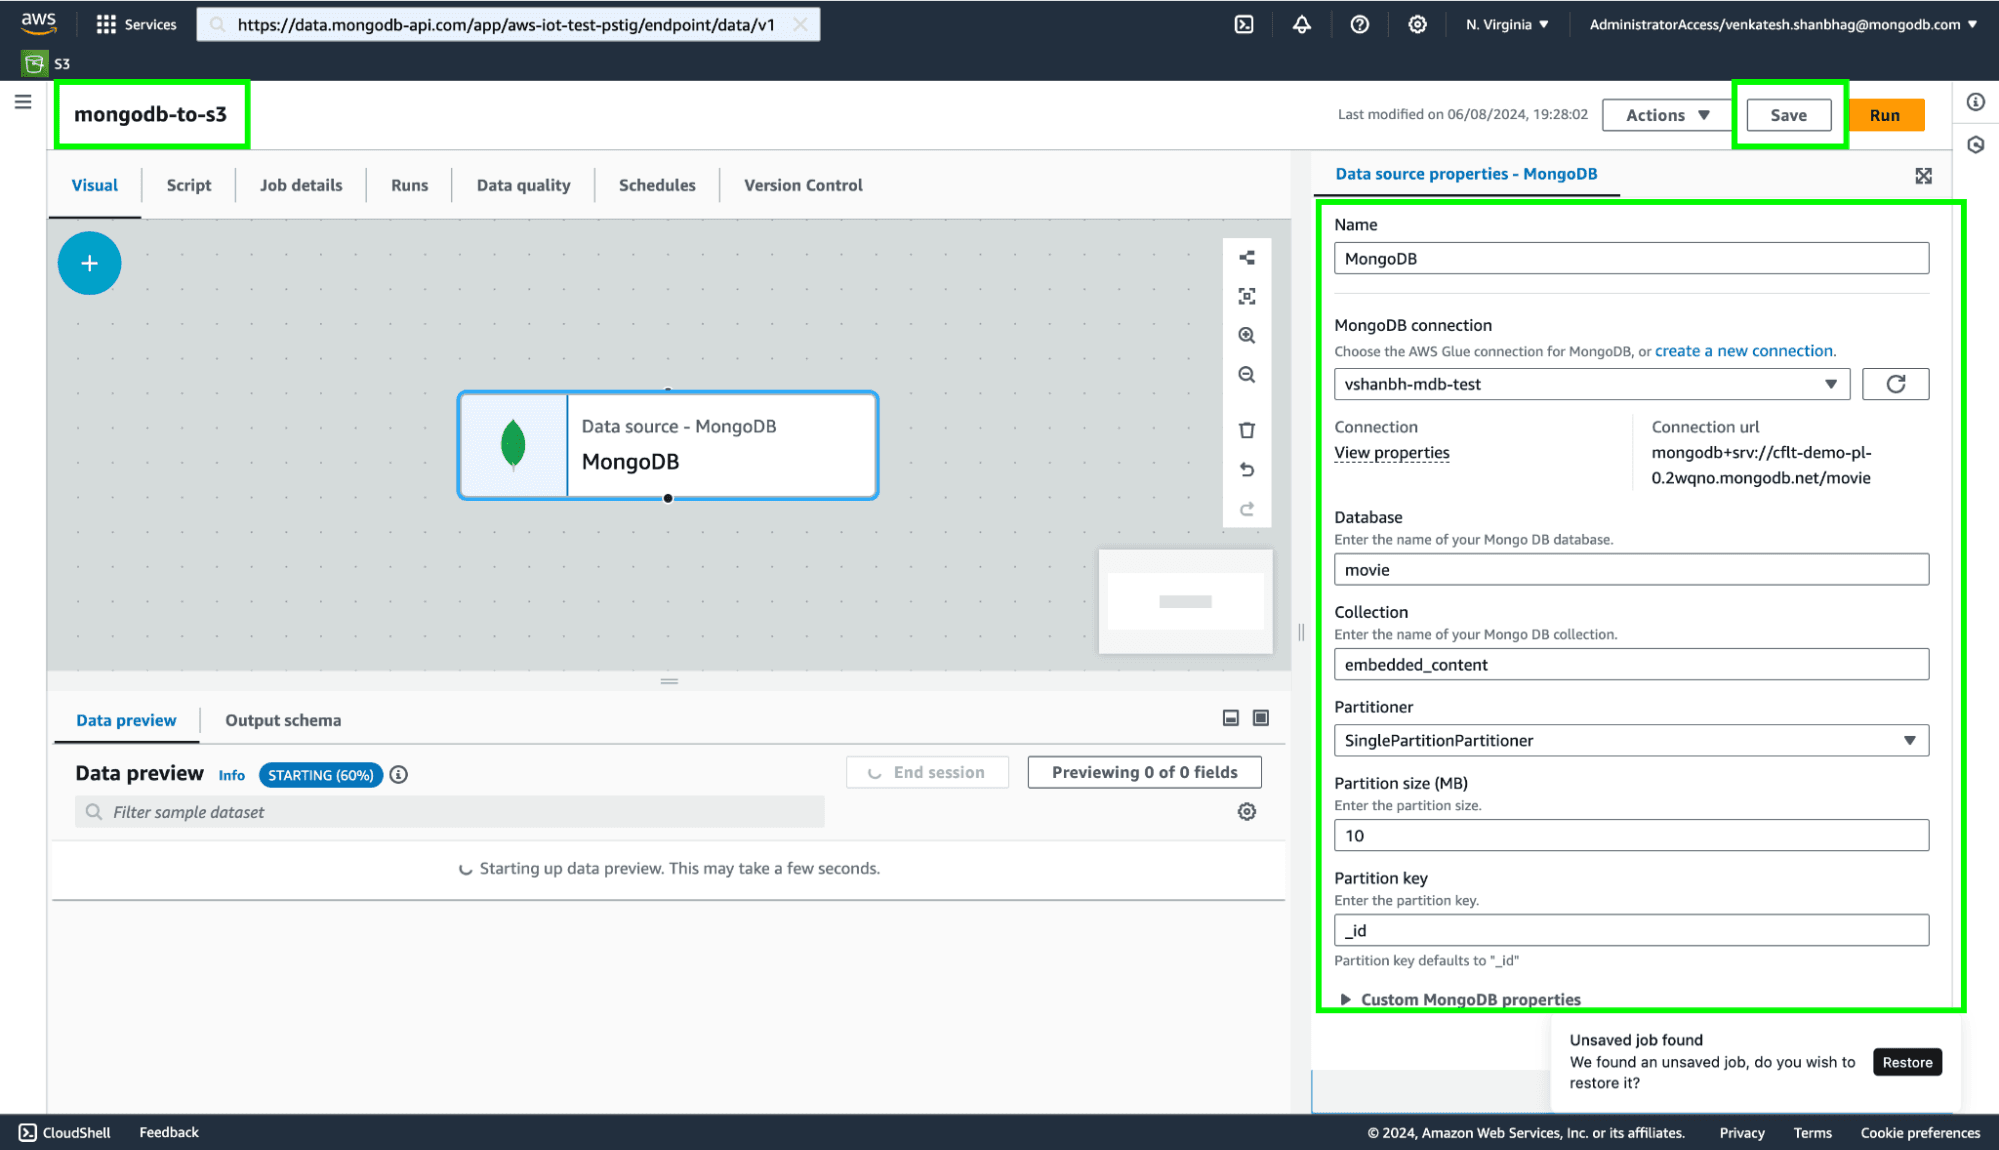Maximize the data preview panel
Screen dimensions: 1999x1150
1261,718
